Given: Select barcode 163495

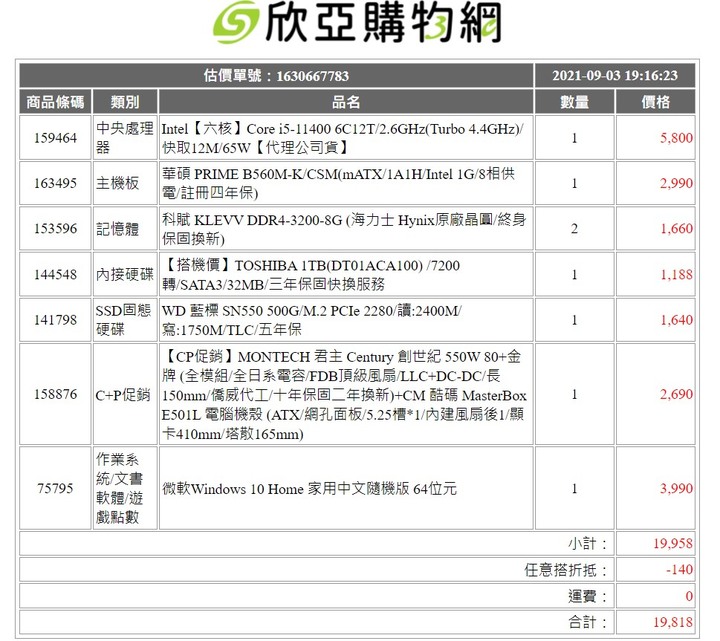Looking at the screenshot, I should pyautogui.click(x=55, y=183).
